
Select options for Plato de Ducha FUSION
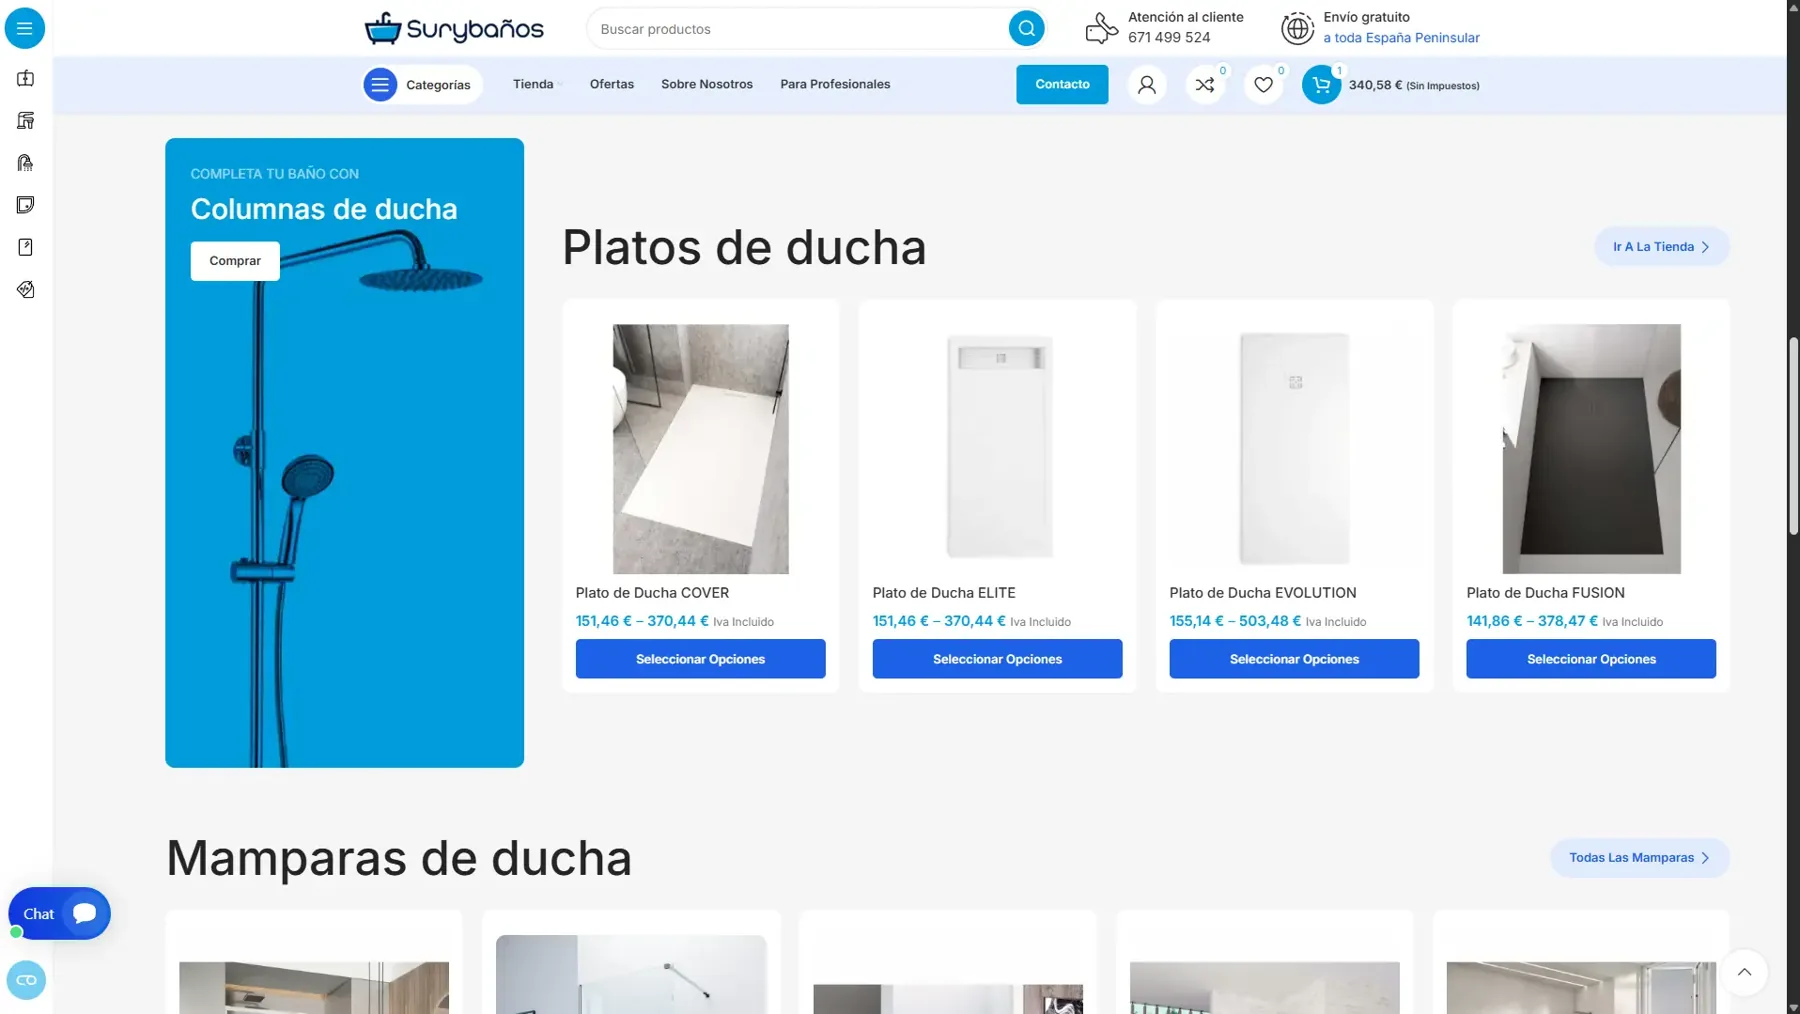(1591, 659)
